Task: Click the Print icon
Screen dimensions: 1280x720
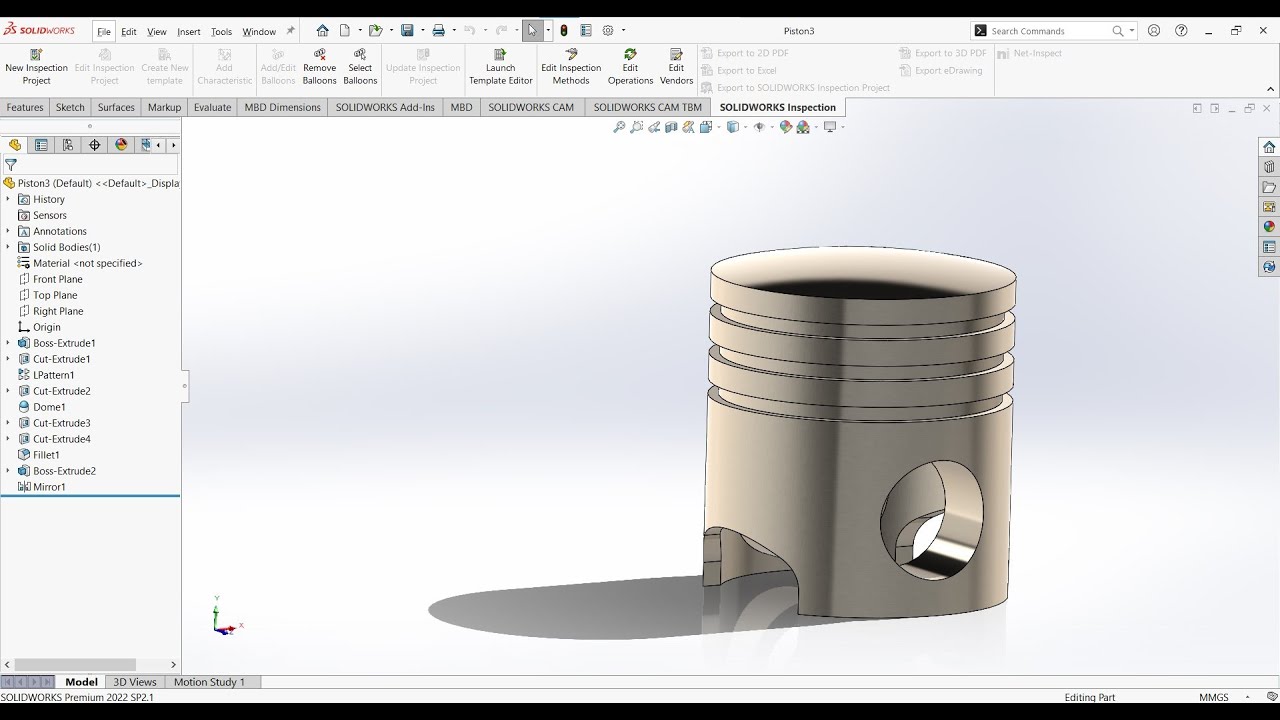Action: [x=438, y=31]
